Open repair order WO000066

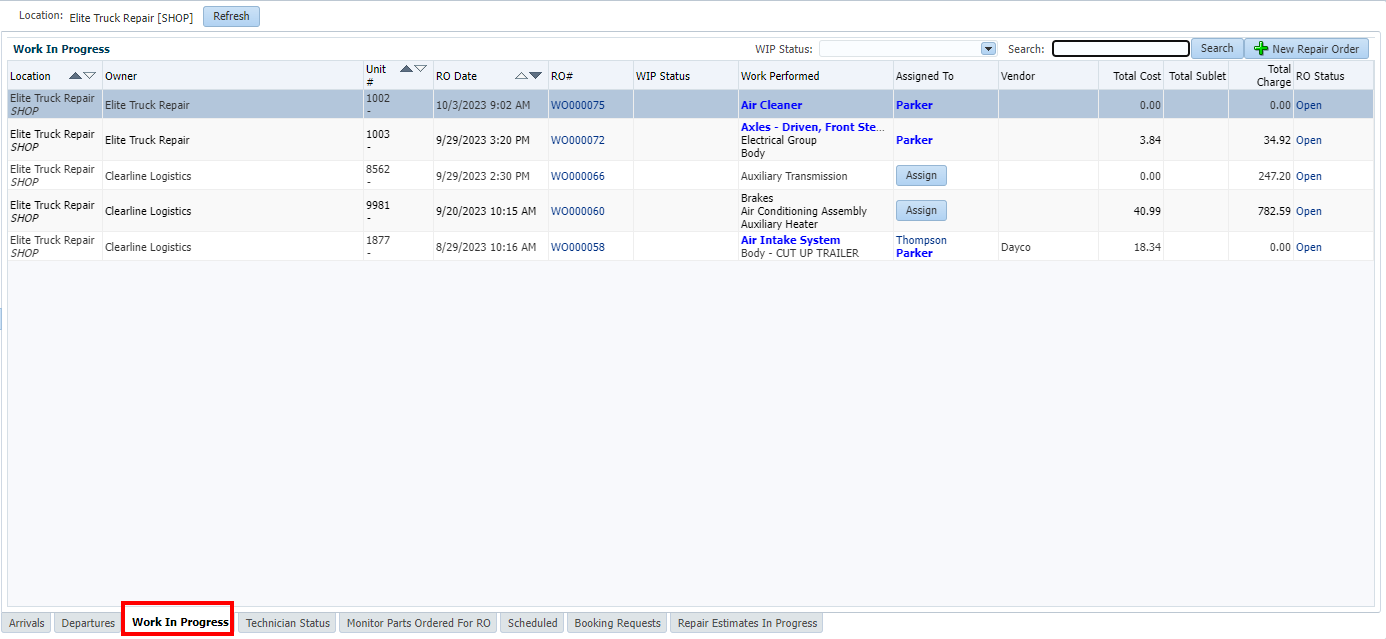pyautogui.click(x=578, y=176)
